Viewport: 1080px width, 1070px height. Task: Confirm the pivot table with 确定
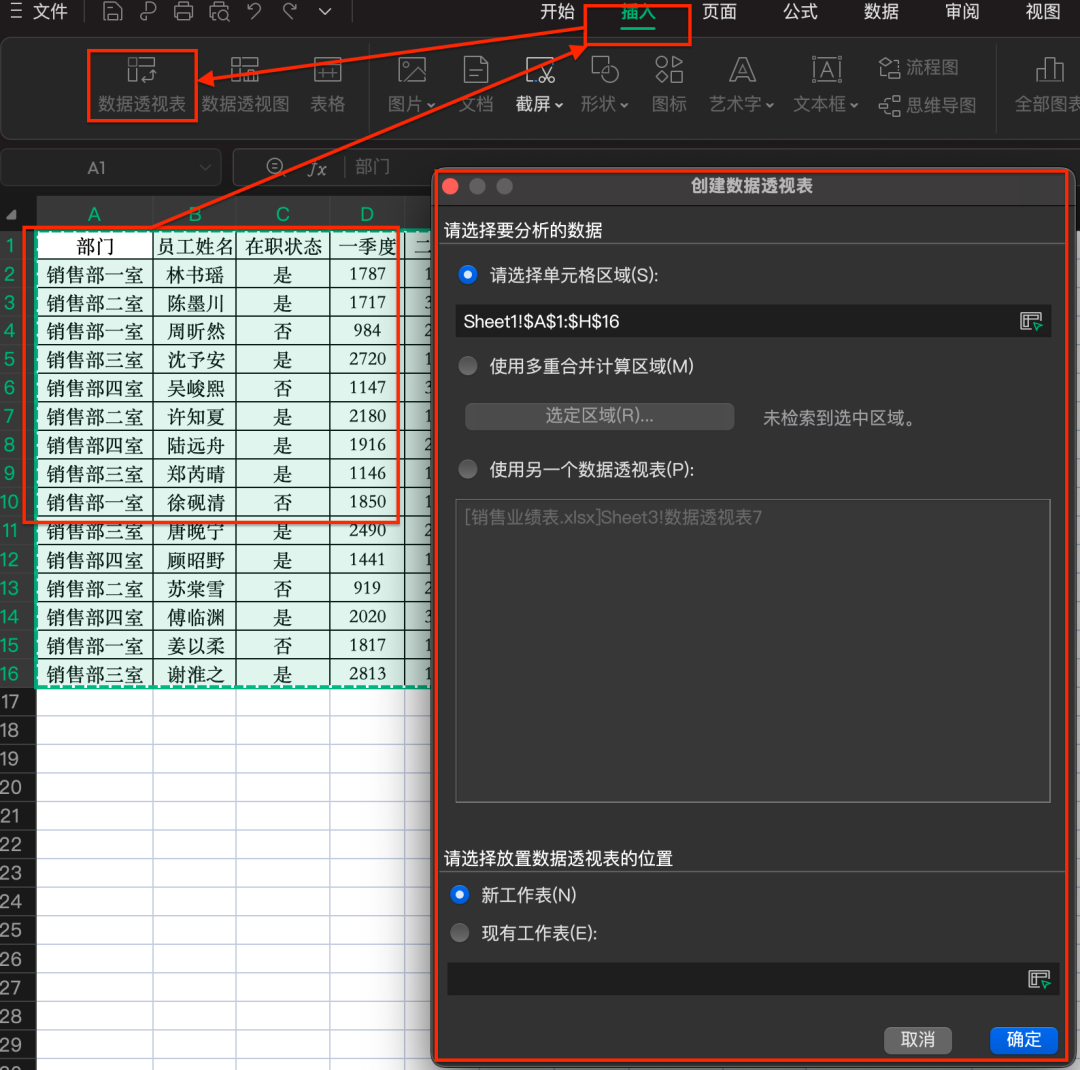pos(1023,1040)
